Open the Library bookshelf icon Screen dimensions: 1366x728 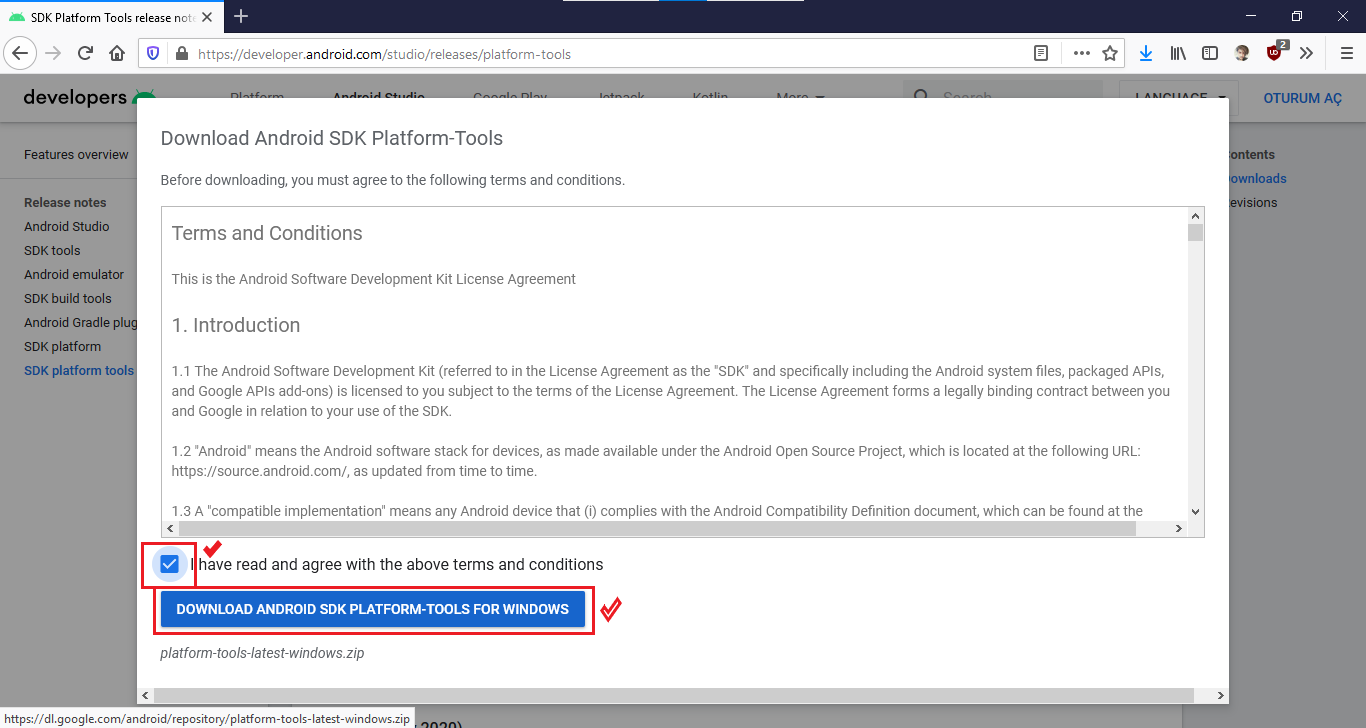pyautogui.click(x=1178, y=53)
